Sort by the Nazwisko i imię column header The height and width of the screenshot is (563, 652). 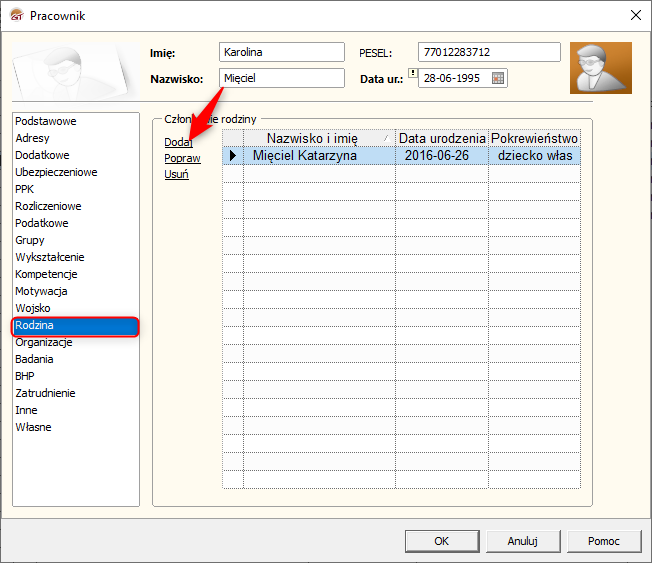[x=319, y=138]
